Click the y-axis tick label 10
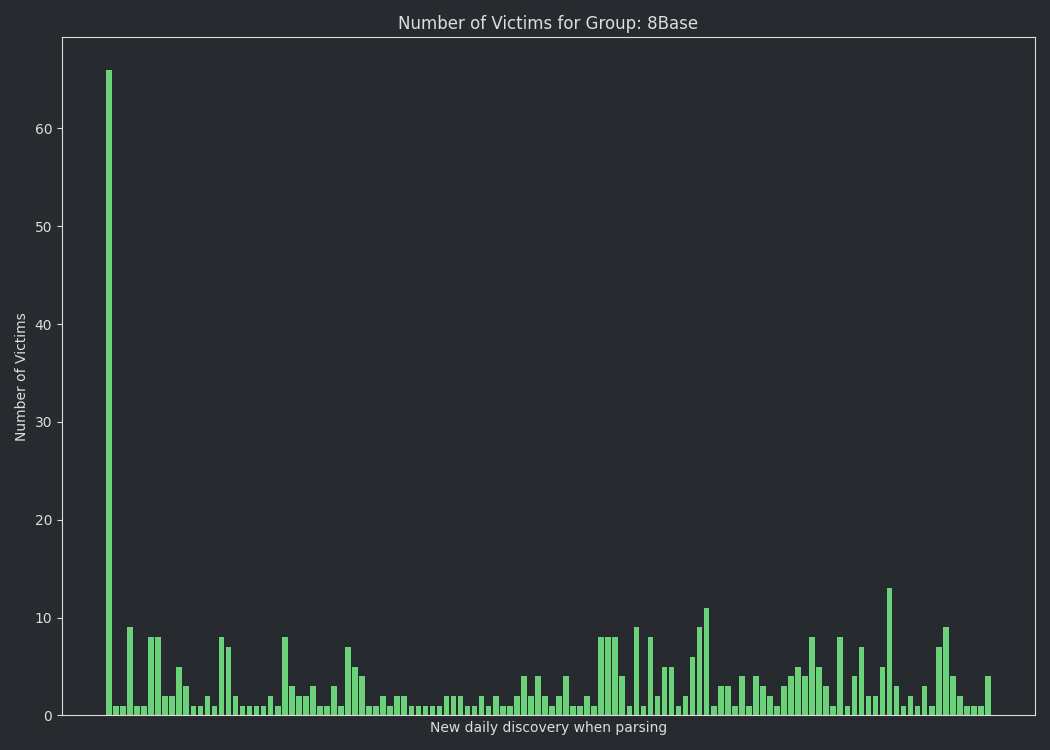 pyautogui.click(x=44, y=618)
